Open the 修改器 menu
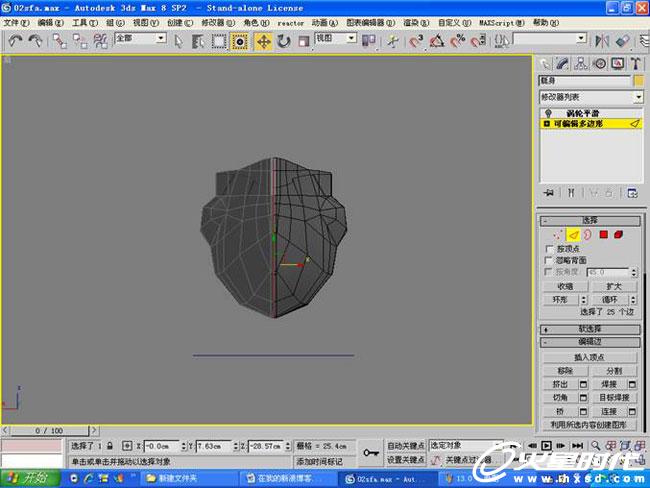This screenshot has width=650, height=488. [218, 23]
